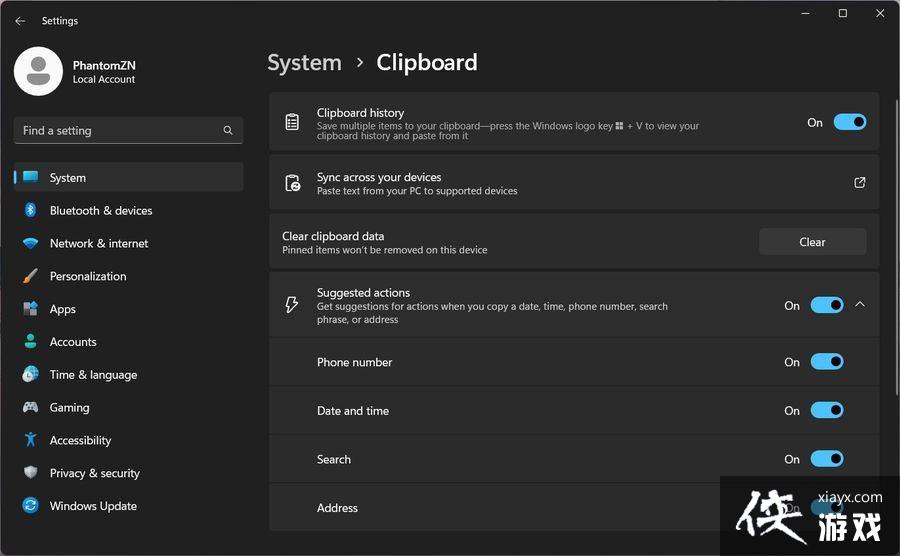Click the Clipboard page heading
Screen dimensions: 900x556
pos(426,63)
